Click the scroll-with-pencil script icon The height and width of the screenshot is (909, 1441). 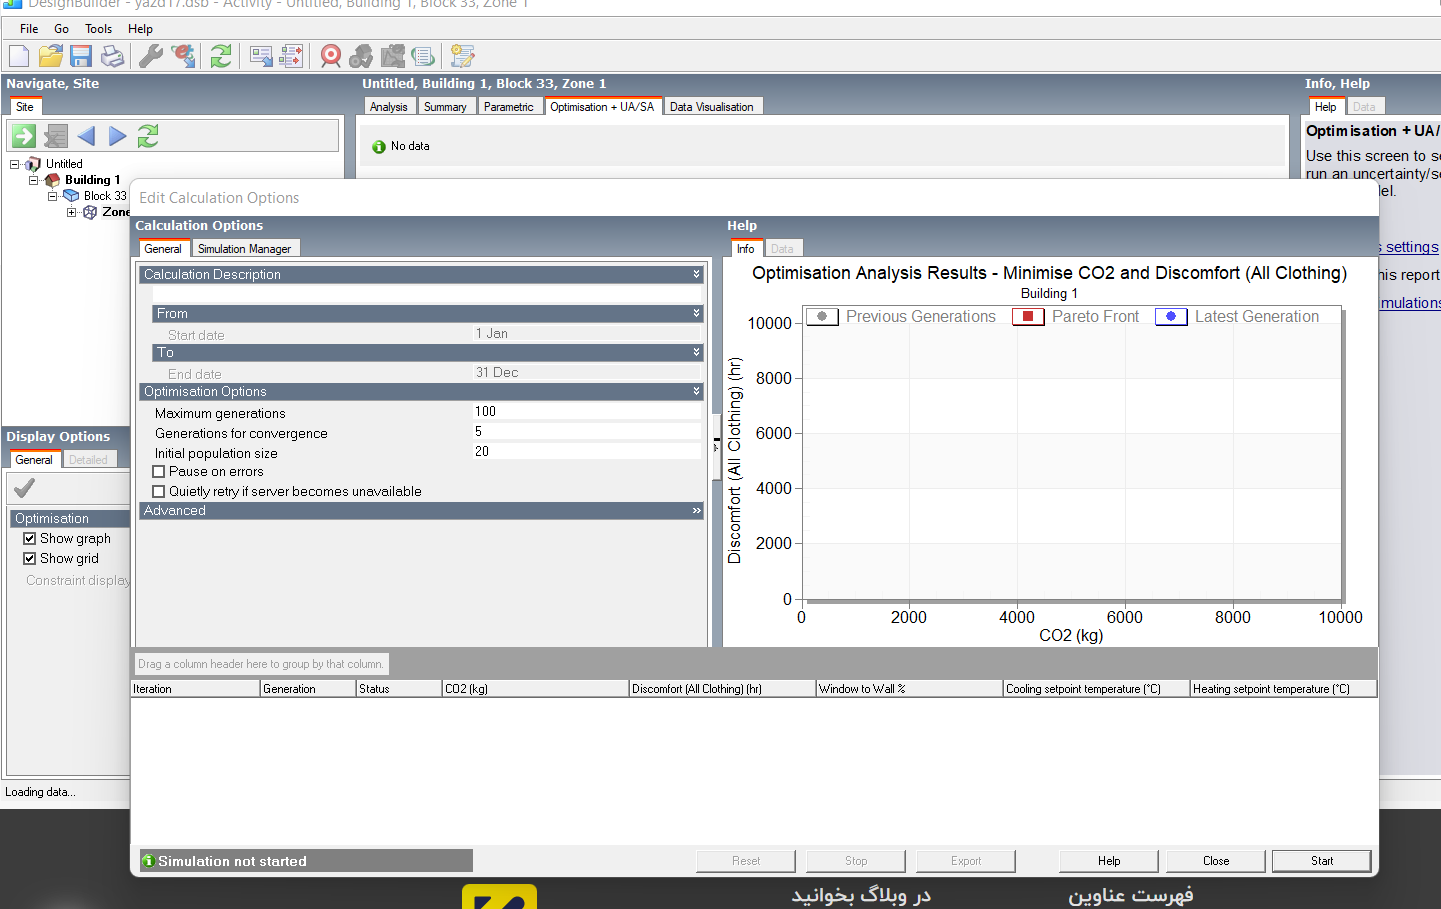462,56
